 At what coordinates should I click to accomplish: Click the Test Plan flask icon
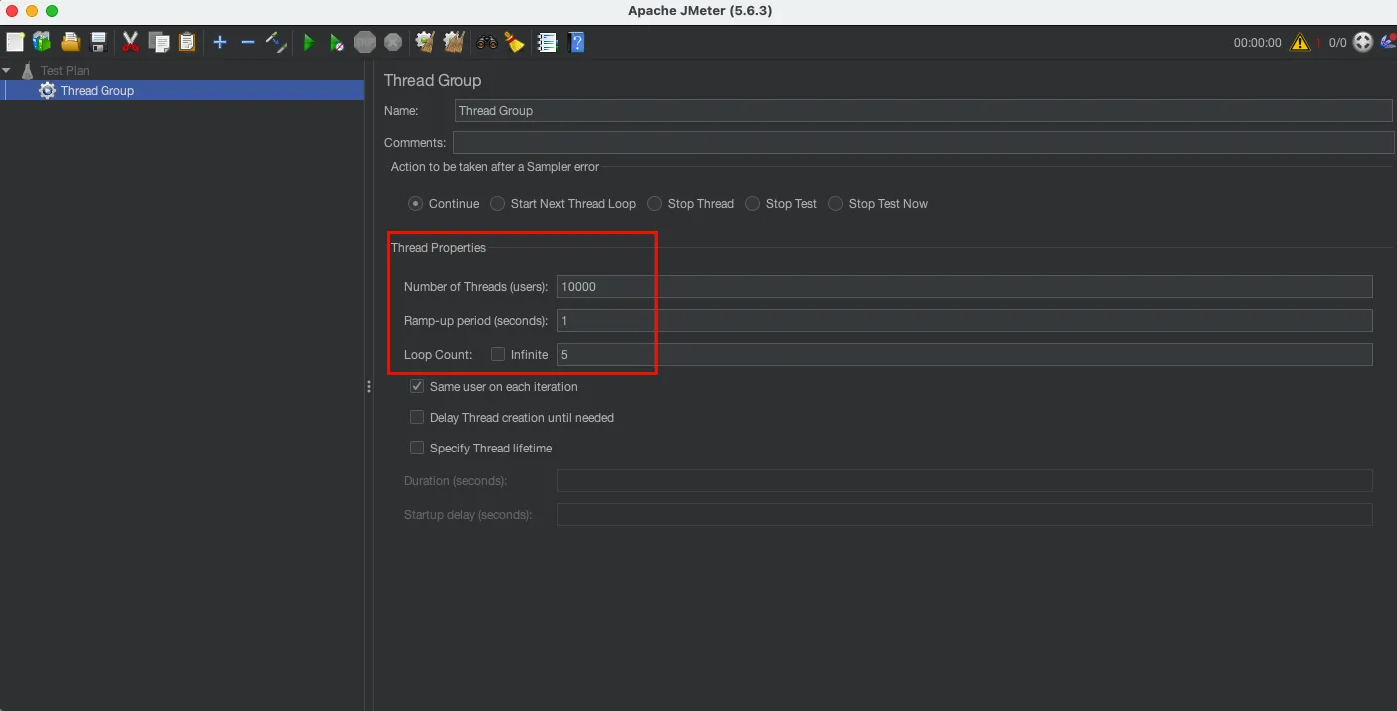click(x=28, y=71)
